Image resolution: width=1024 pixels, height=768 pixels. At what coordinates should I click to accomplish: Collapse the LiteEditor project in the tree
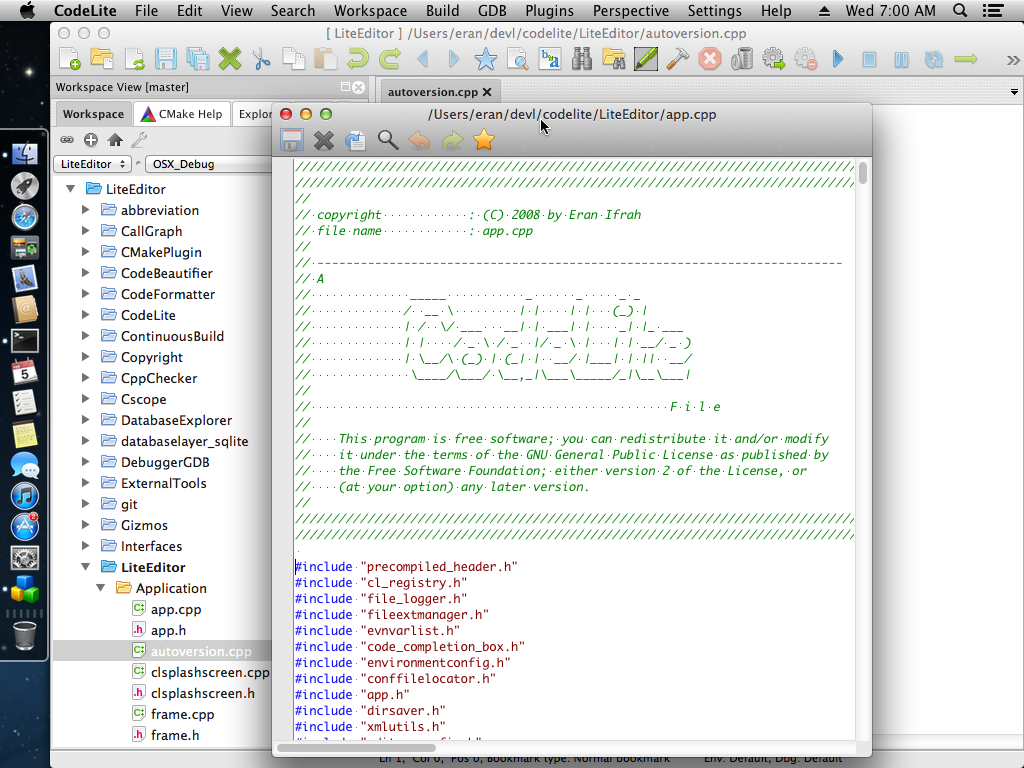tap(86, 567)
